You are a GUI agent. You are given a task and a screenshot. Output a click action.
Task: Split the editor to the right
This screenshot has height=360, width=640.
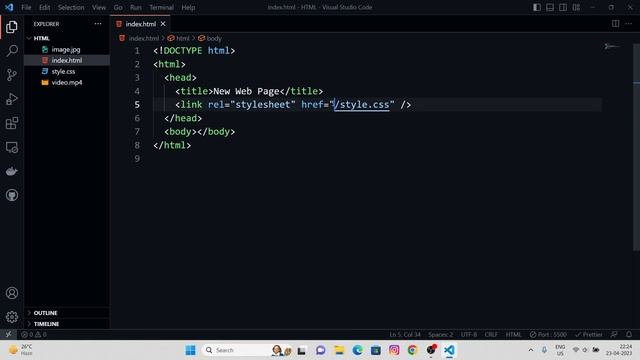click(615, 24)
